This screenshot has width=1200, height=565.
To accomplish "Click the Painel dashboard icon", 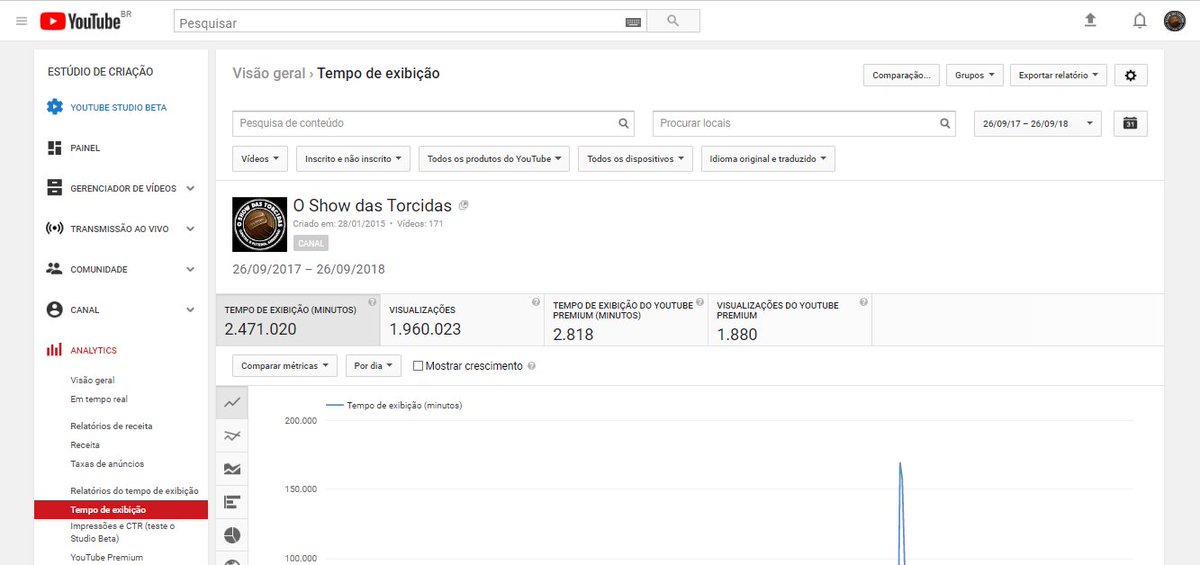I will 55,148.
